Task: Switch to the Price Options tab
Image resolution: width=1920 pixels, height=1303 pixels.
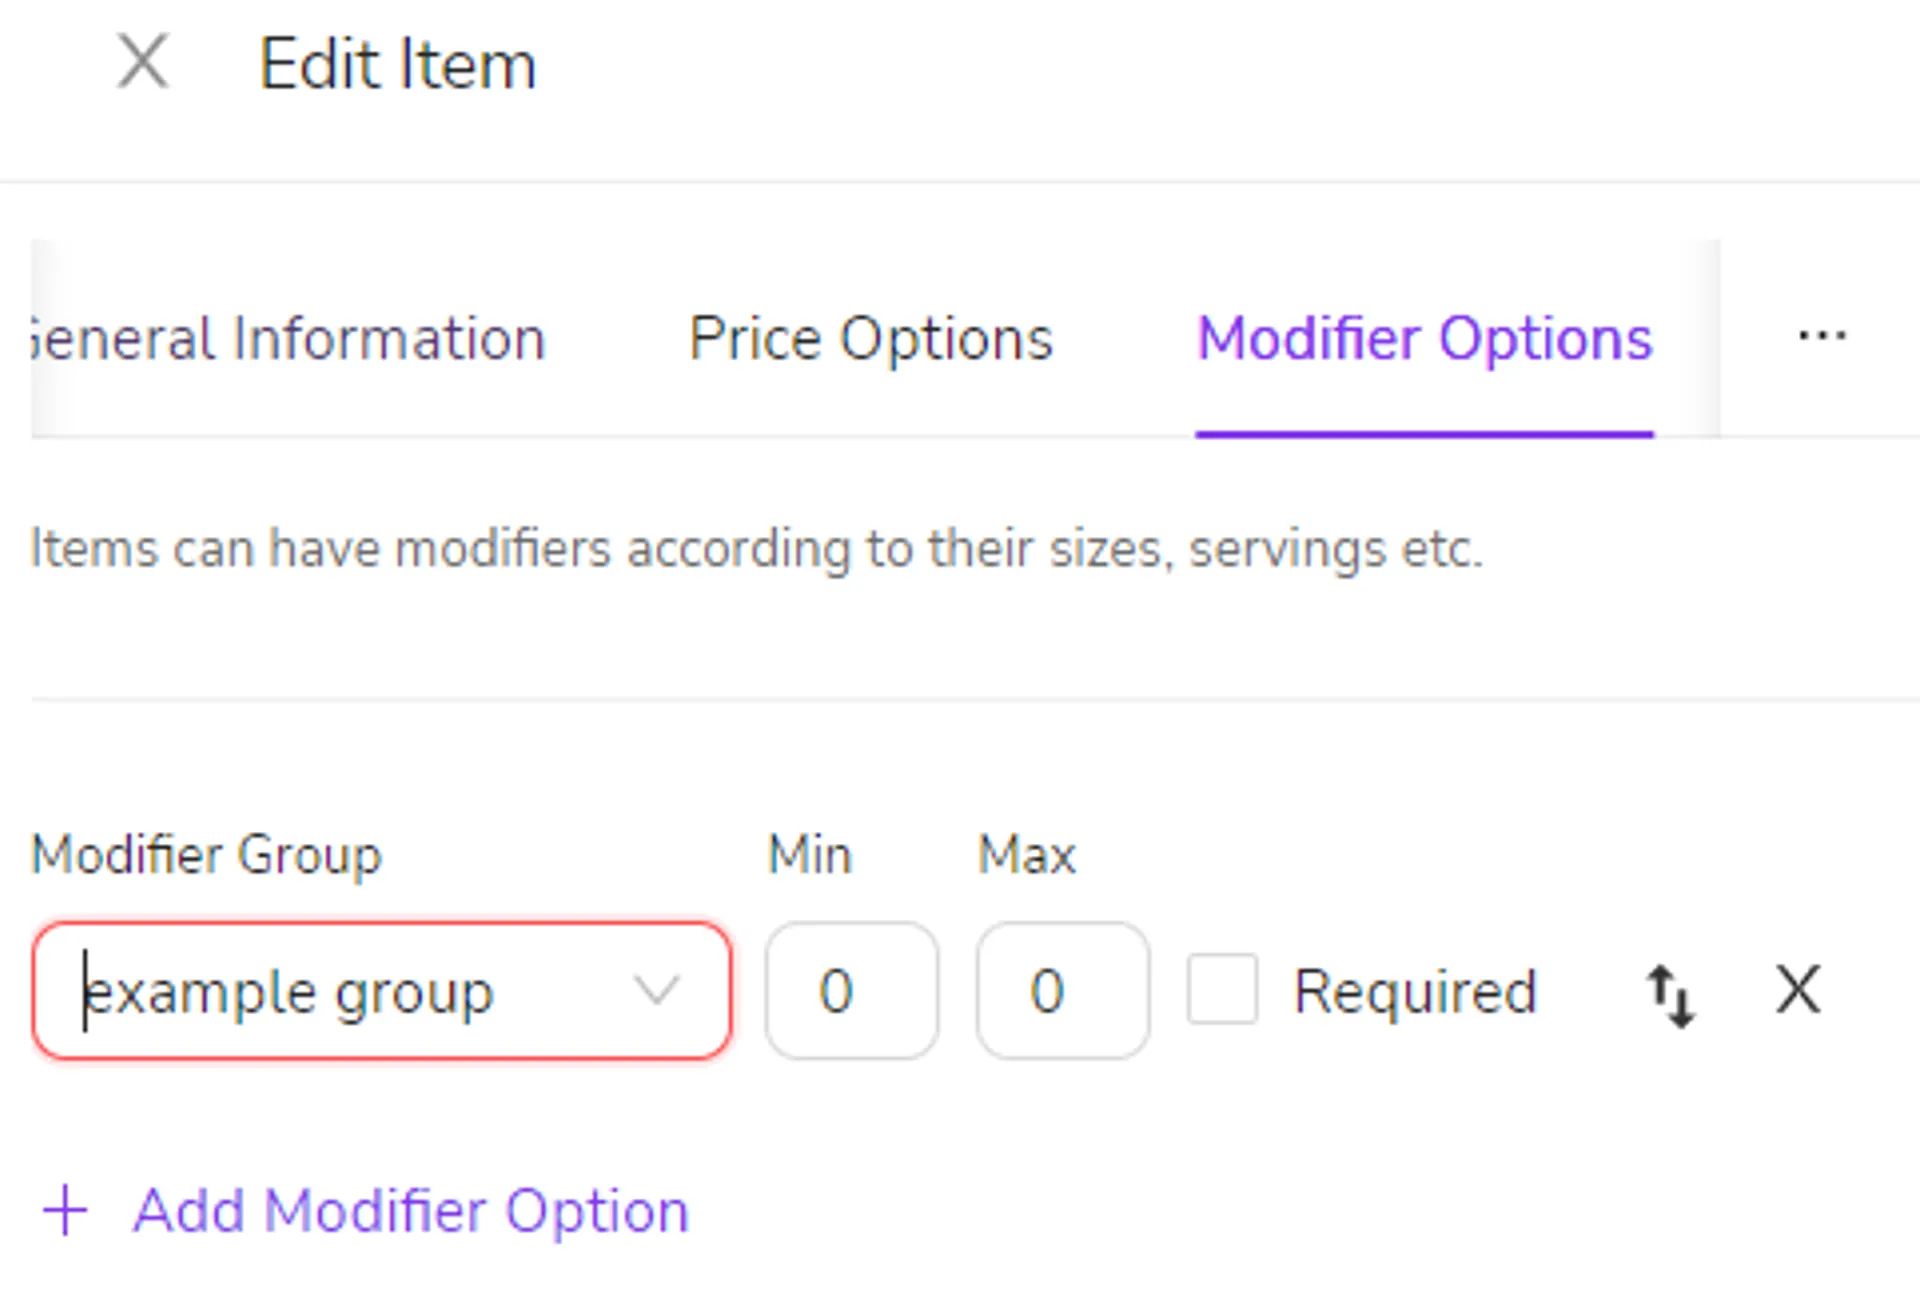Action: coord(871,338)
